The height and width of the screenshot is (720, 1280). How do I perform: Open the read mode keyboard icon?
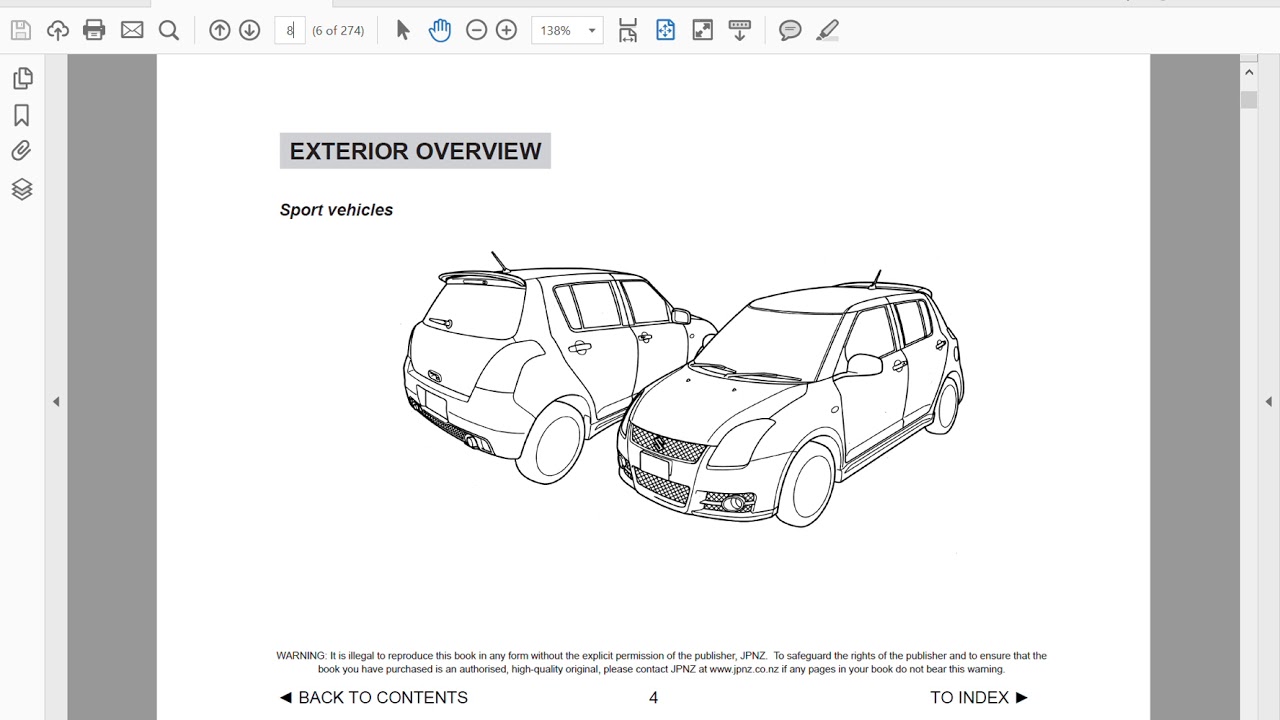pyautogui.click(x=740, y=30)
